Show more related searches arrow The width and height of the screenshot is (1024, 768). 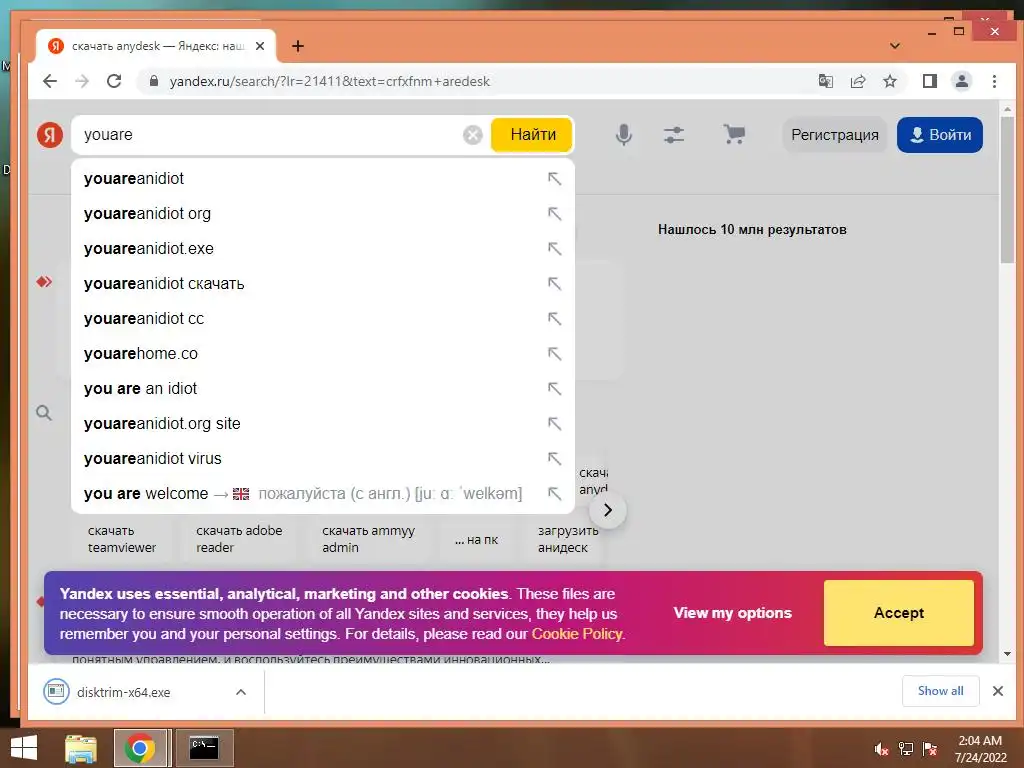coord(608,510)
